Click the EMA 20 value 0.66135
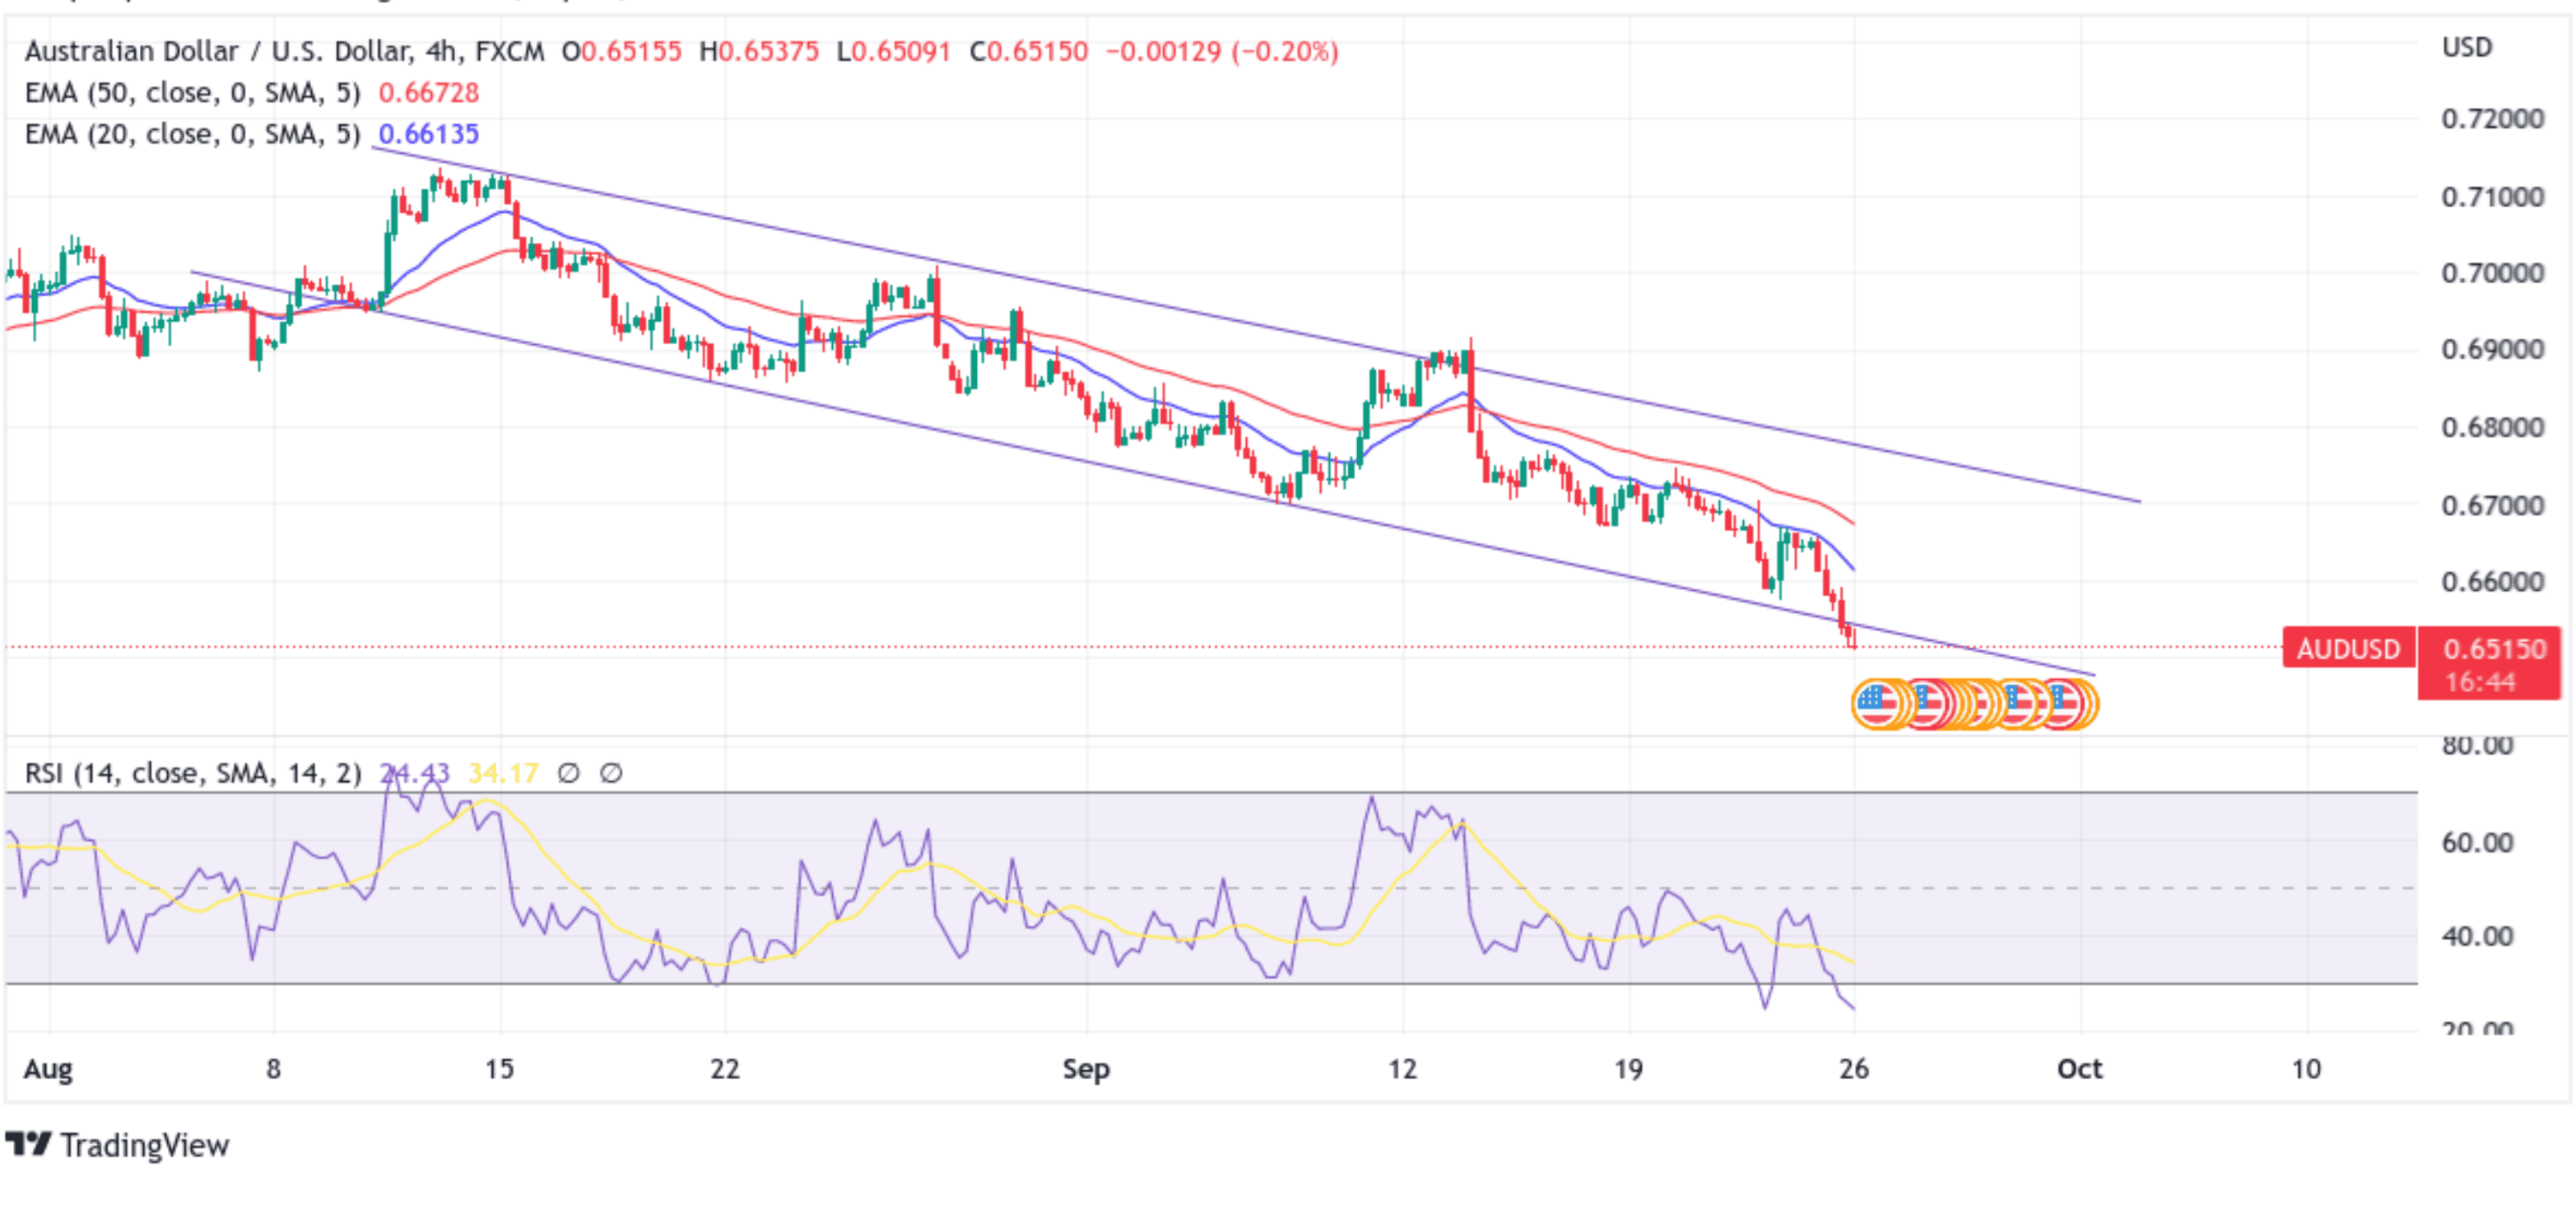The width and height of the screenshot is (2576, 1223). point(429,134)
